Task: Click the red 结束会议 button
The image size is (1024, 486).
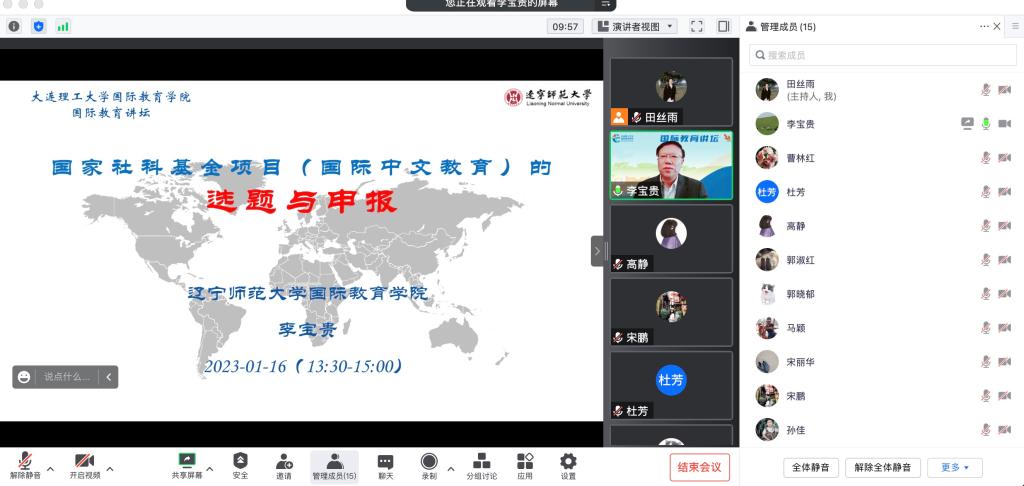Action: 700,467
